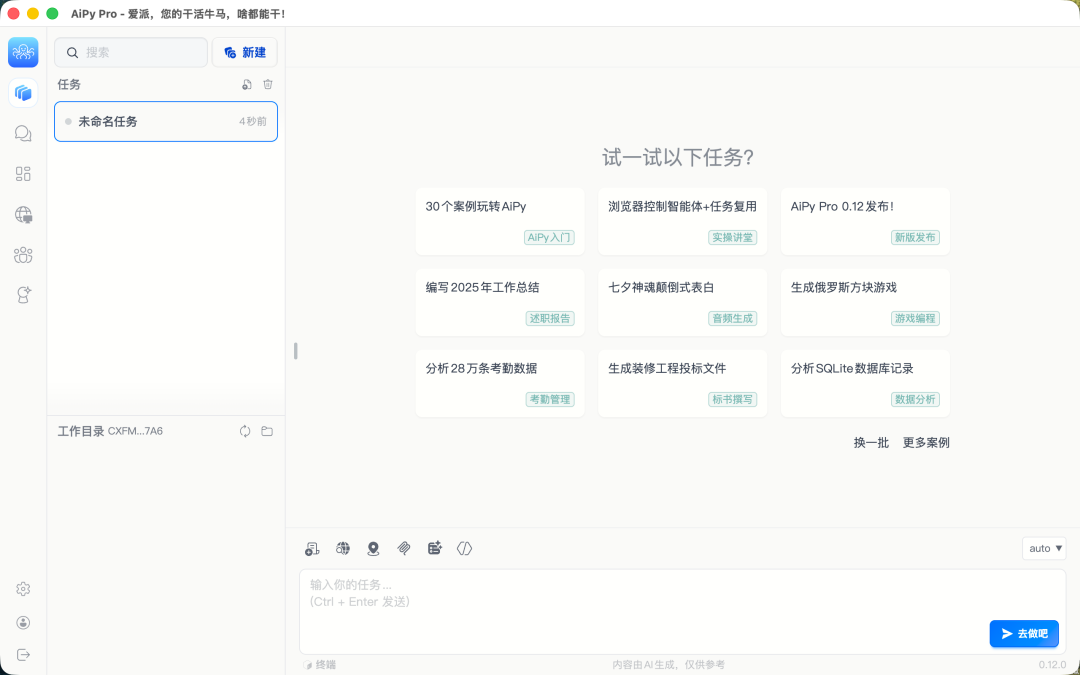Select the 分析SQLite数据库记录 card

point(865,383)
